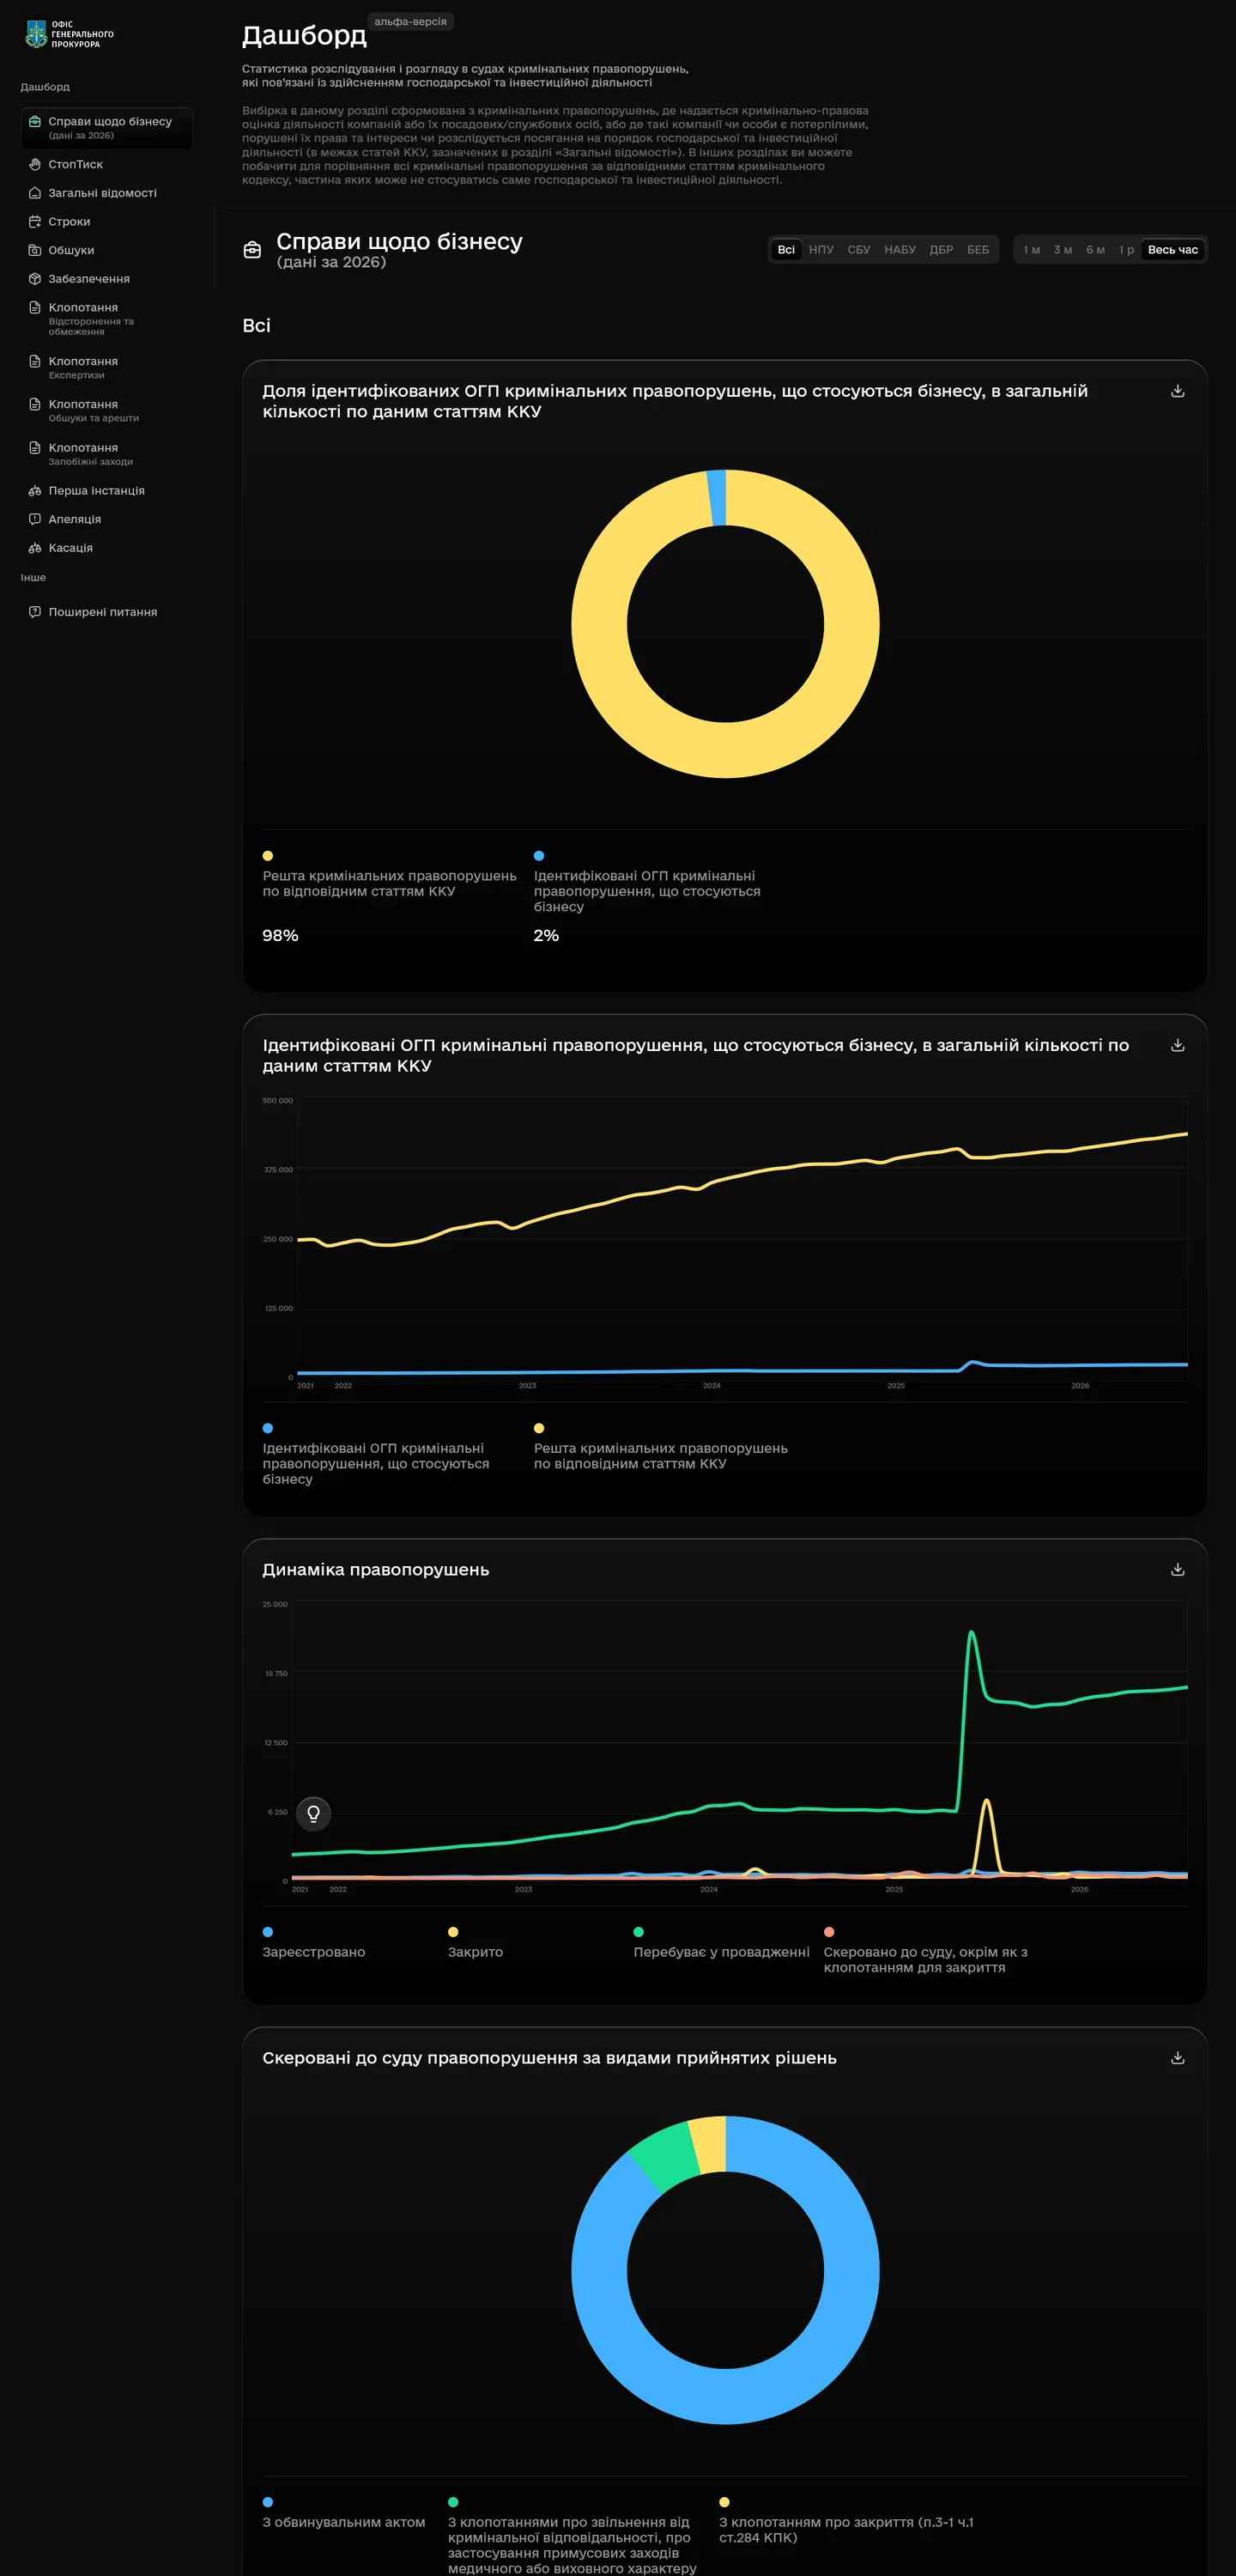The height and width of the screenshot is (2576, 1236).
Task: Open Клопотання Запобіжні заходи page
Action: click(x=106, y=454)
